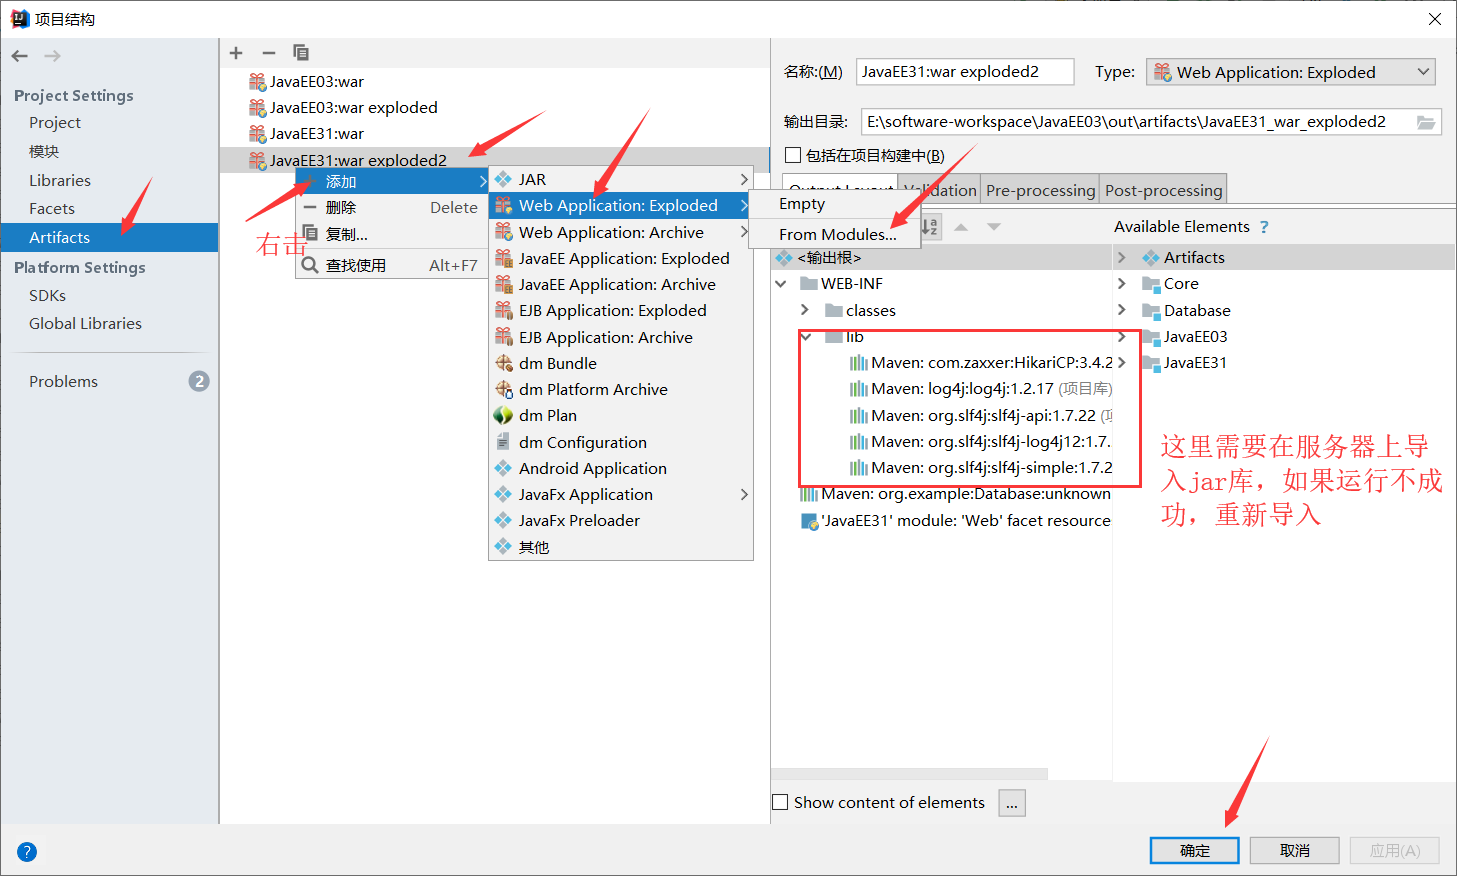Image resolution: width=1457 pixels, height=876 pixels.
Task: Expand the classes folder node
Action: tap(805, 310)
